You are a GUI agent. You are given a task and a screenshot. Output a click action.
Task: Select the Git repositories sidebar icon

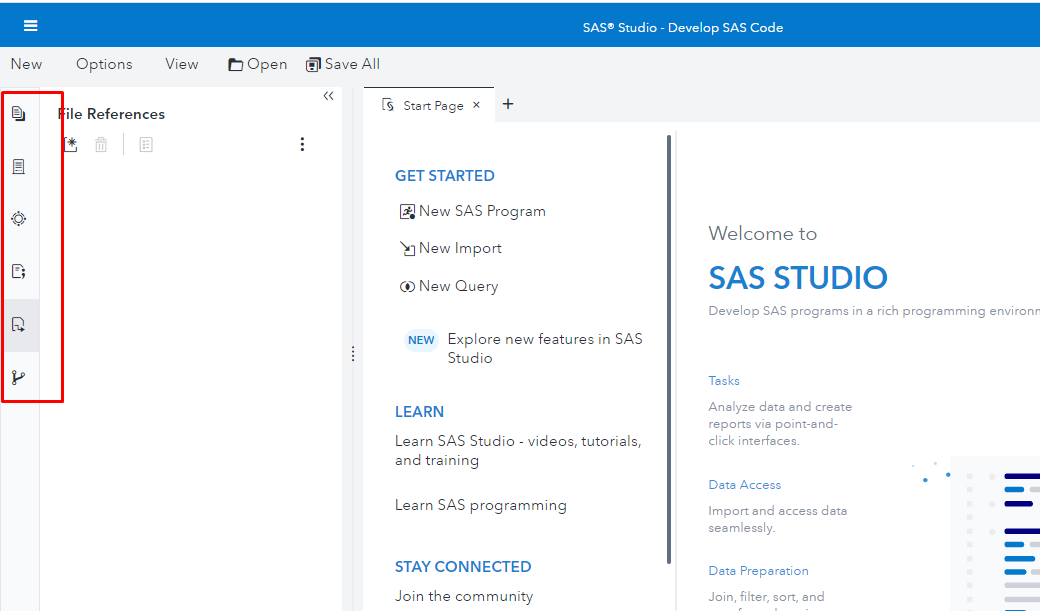(18, 377)
